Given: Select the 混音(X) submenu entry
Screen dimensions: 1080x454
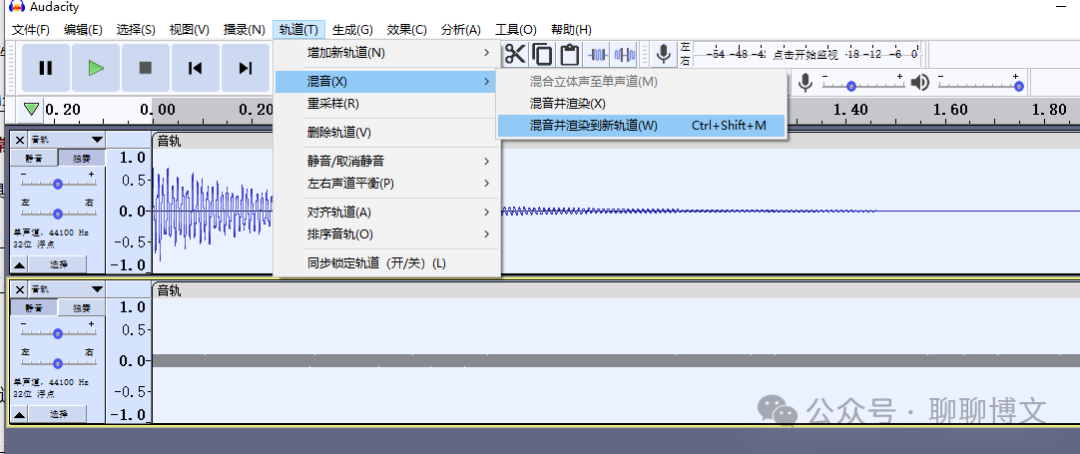Looking at the screenshot, I should [x=386, y=82].
